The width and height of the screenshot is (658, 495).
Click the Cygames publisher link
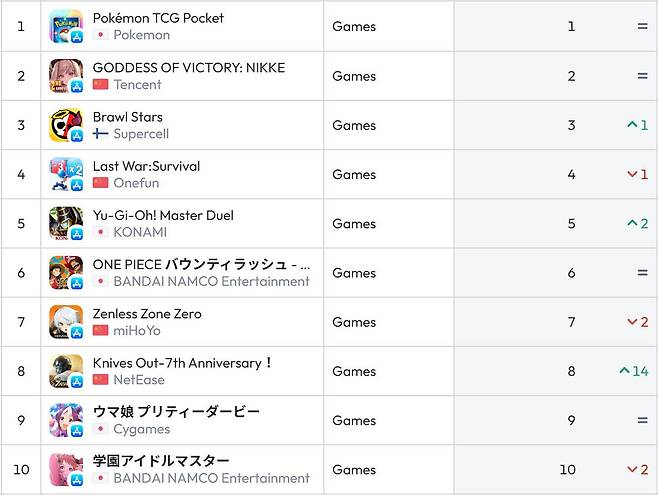click(x=142, y=429)
